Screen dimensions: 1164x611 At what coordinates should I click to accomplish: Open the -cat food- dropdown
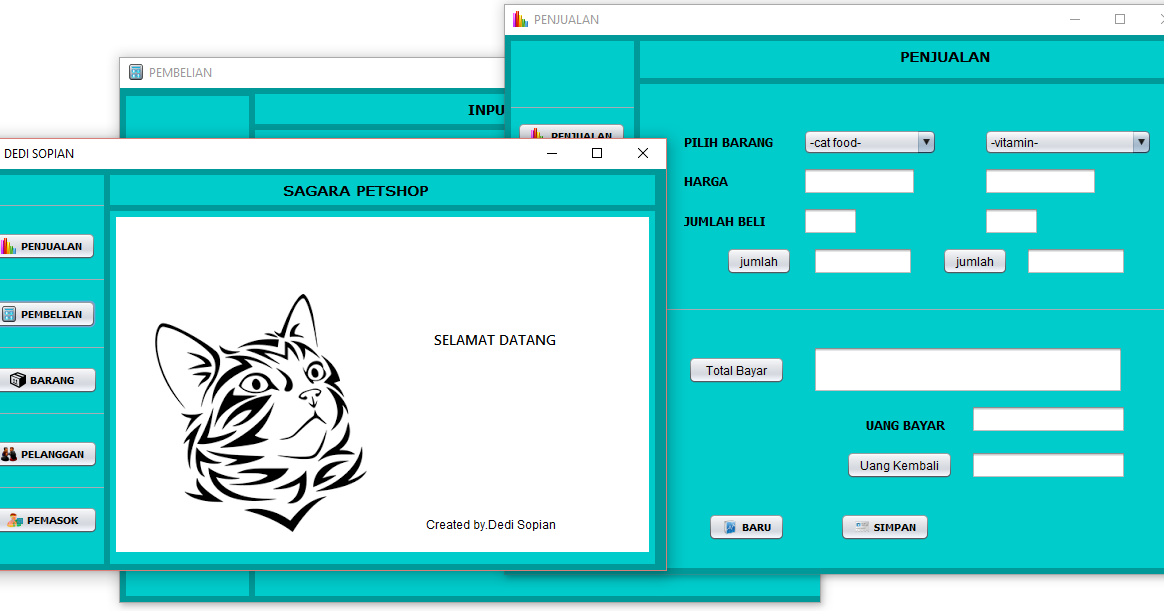(x=865, y=142)
